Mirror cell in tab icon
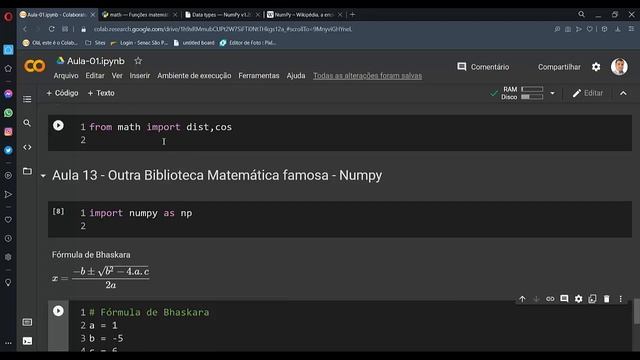The image size is (640, 360). click(x=592, y=299)
